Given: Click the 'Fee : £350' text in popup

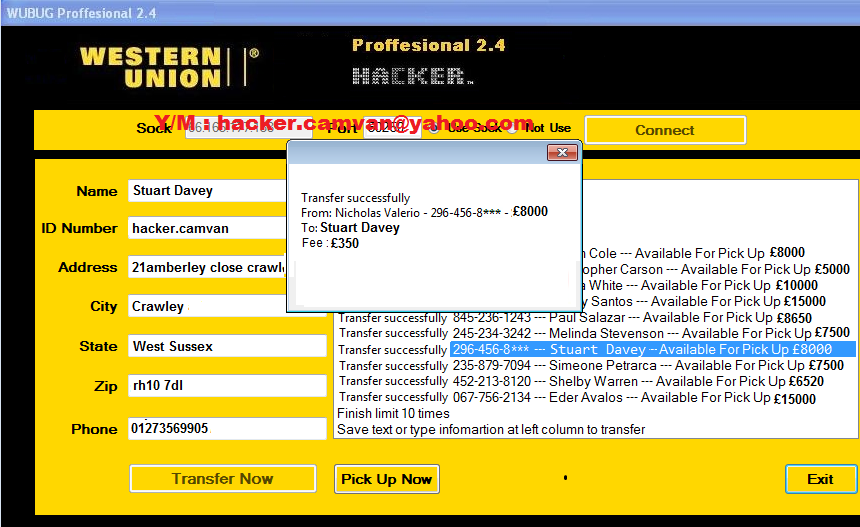Looking at the screenshot, I should pyautogui.click(x=330, y=243).
